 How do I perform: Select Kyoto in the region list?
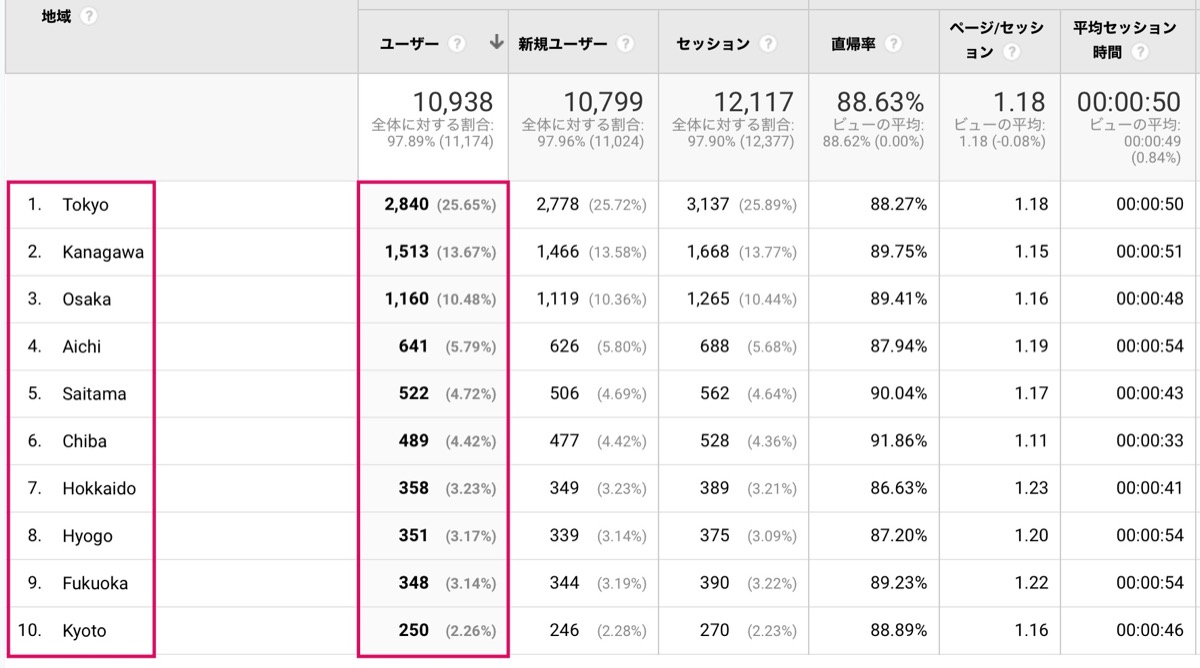tap(84, 631)
